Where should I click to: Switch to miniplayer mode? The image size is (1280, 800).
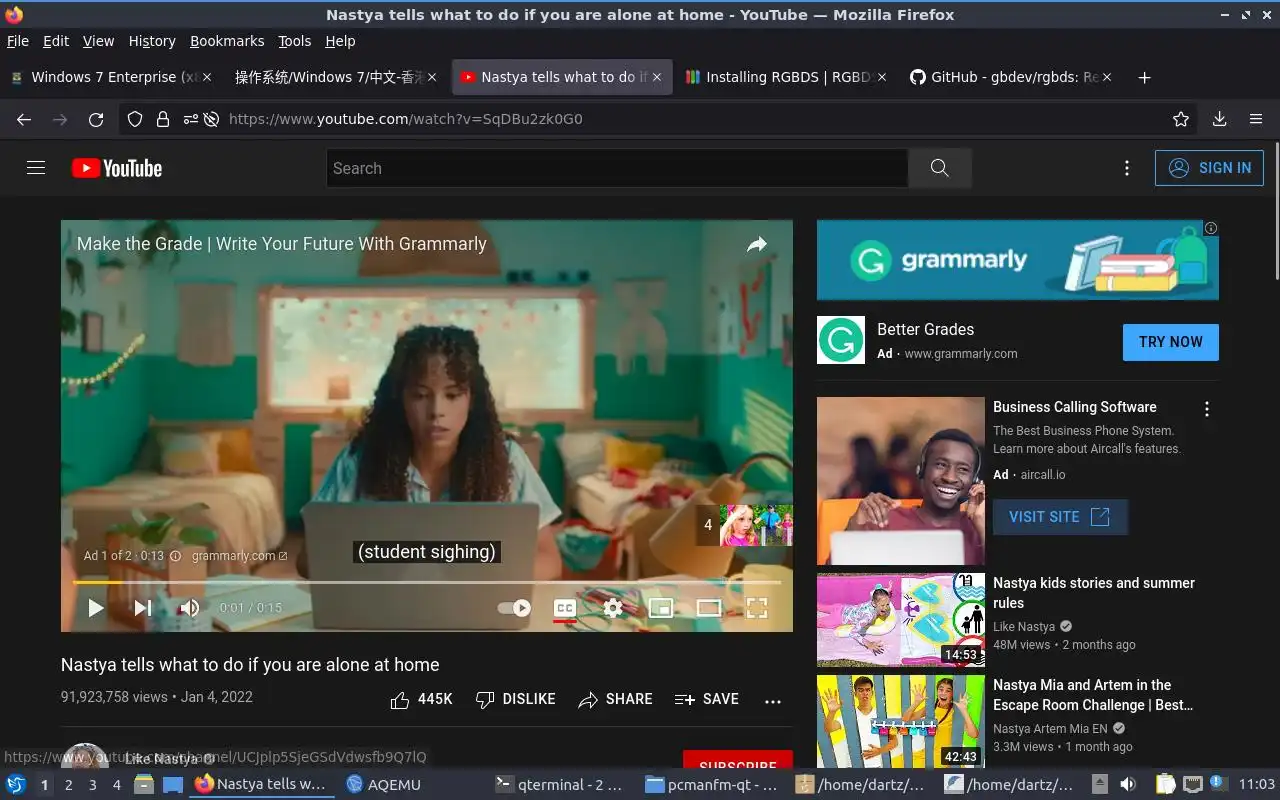click(661, 607)
